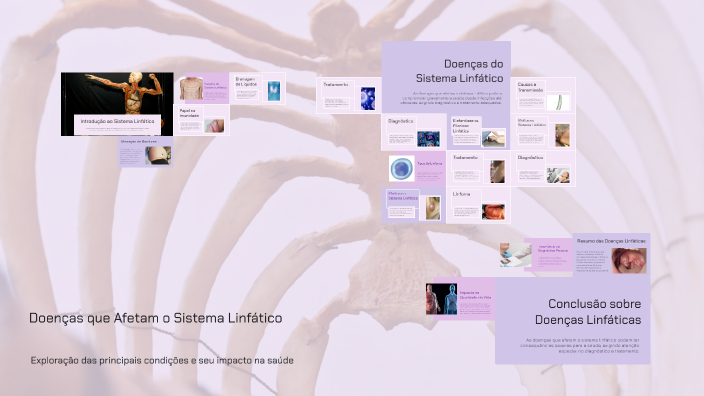This screenshot has height=396, width=704.
Task: Open the Diagnóstico slide with blue scan image
Action: 414,132
